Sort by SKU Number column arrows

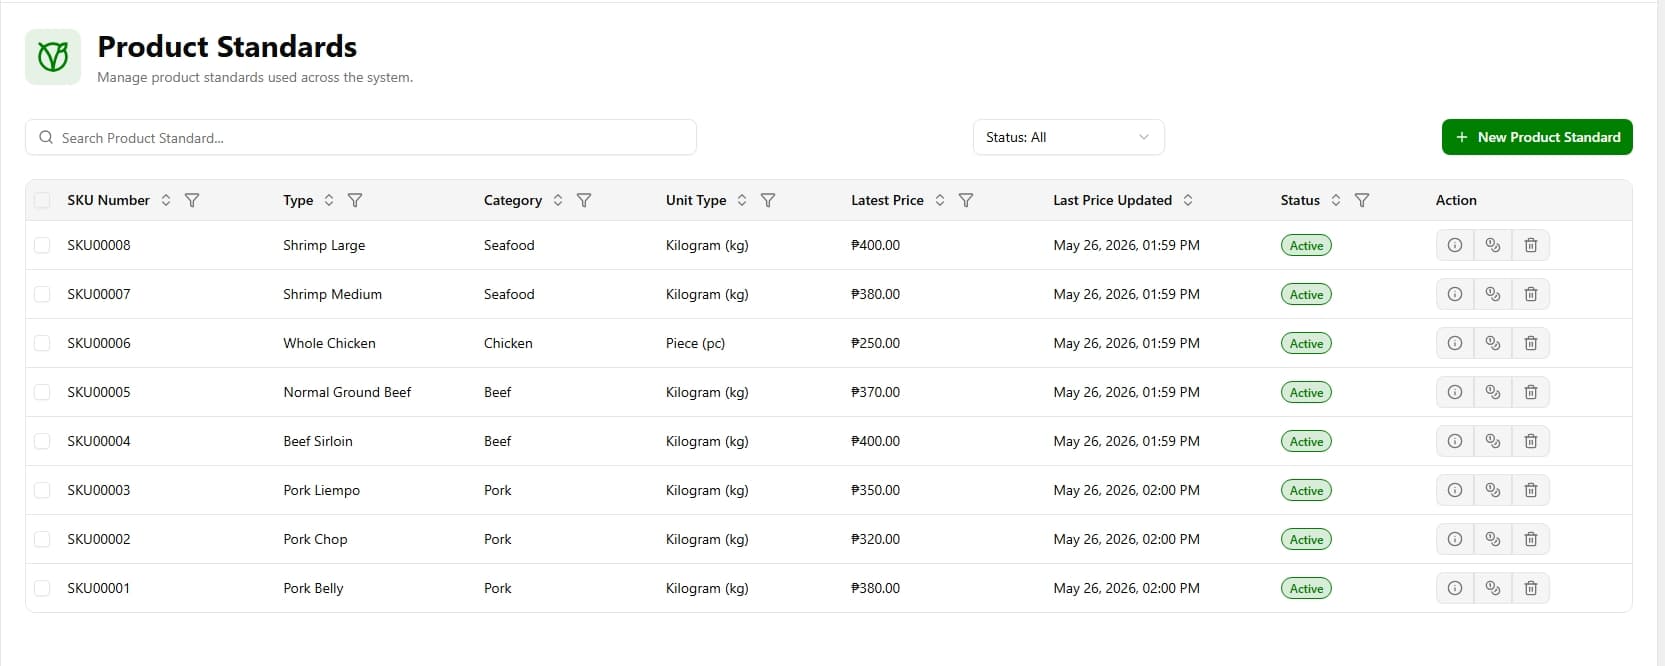[x=166, y=200]
